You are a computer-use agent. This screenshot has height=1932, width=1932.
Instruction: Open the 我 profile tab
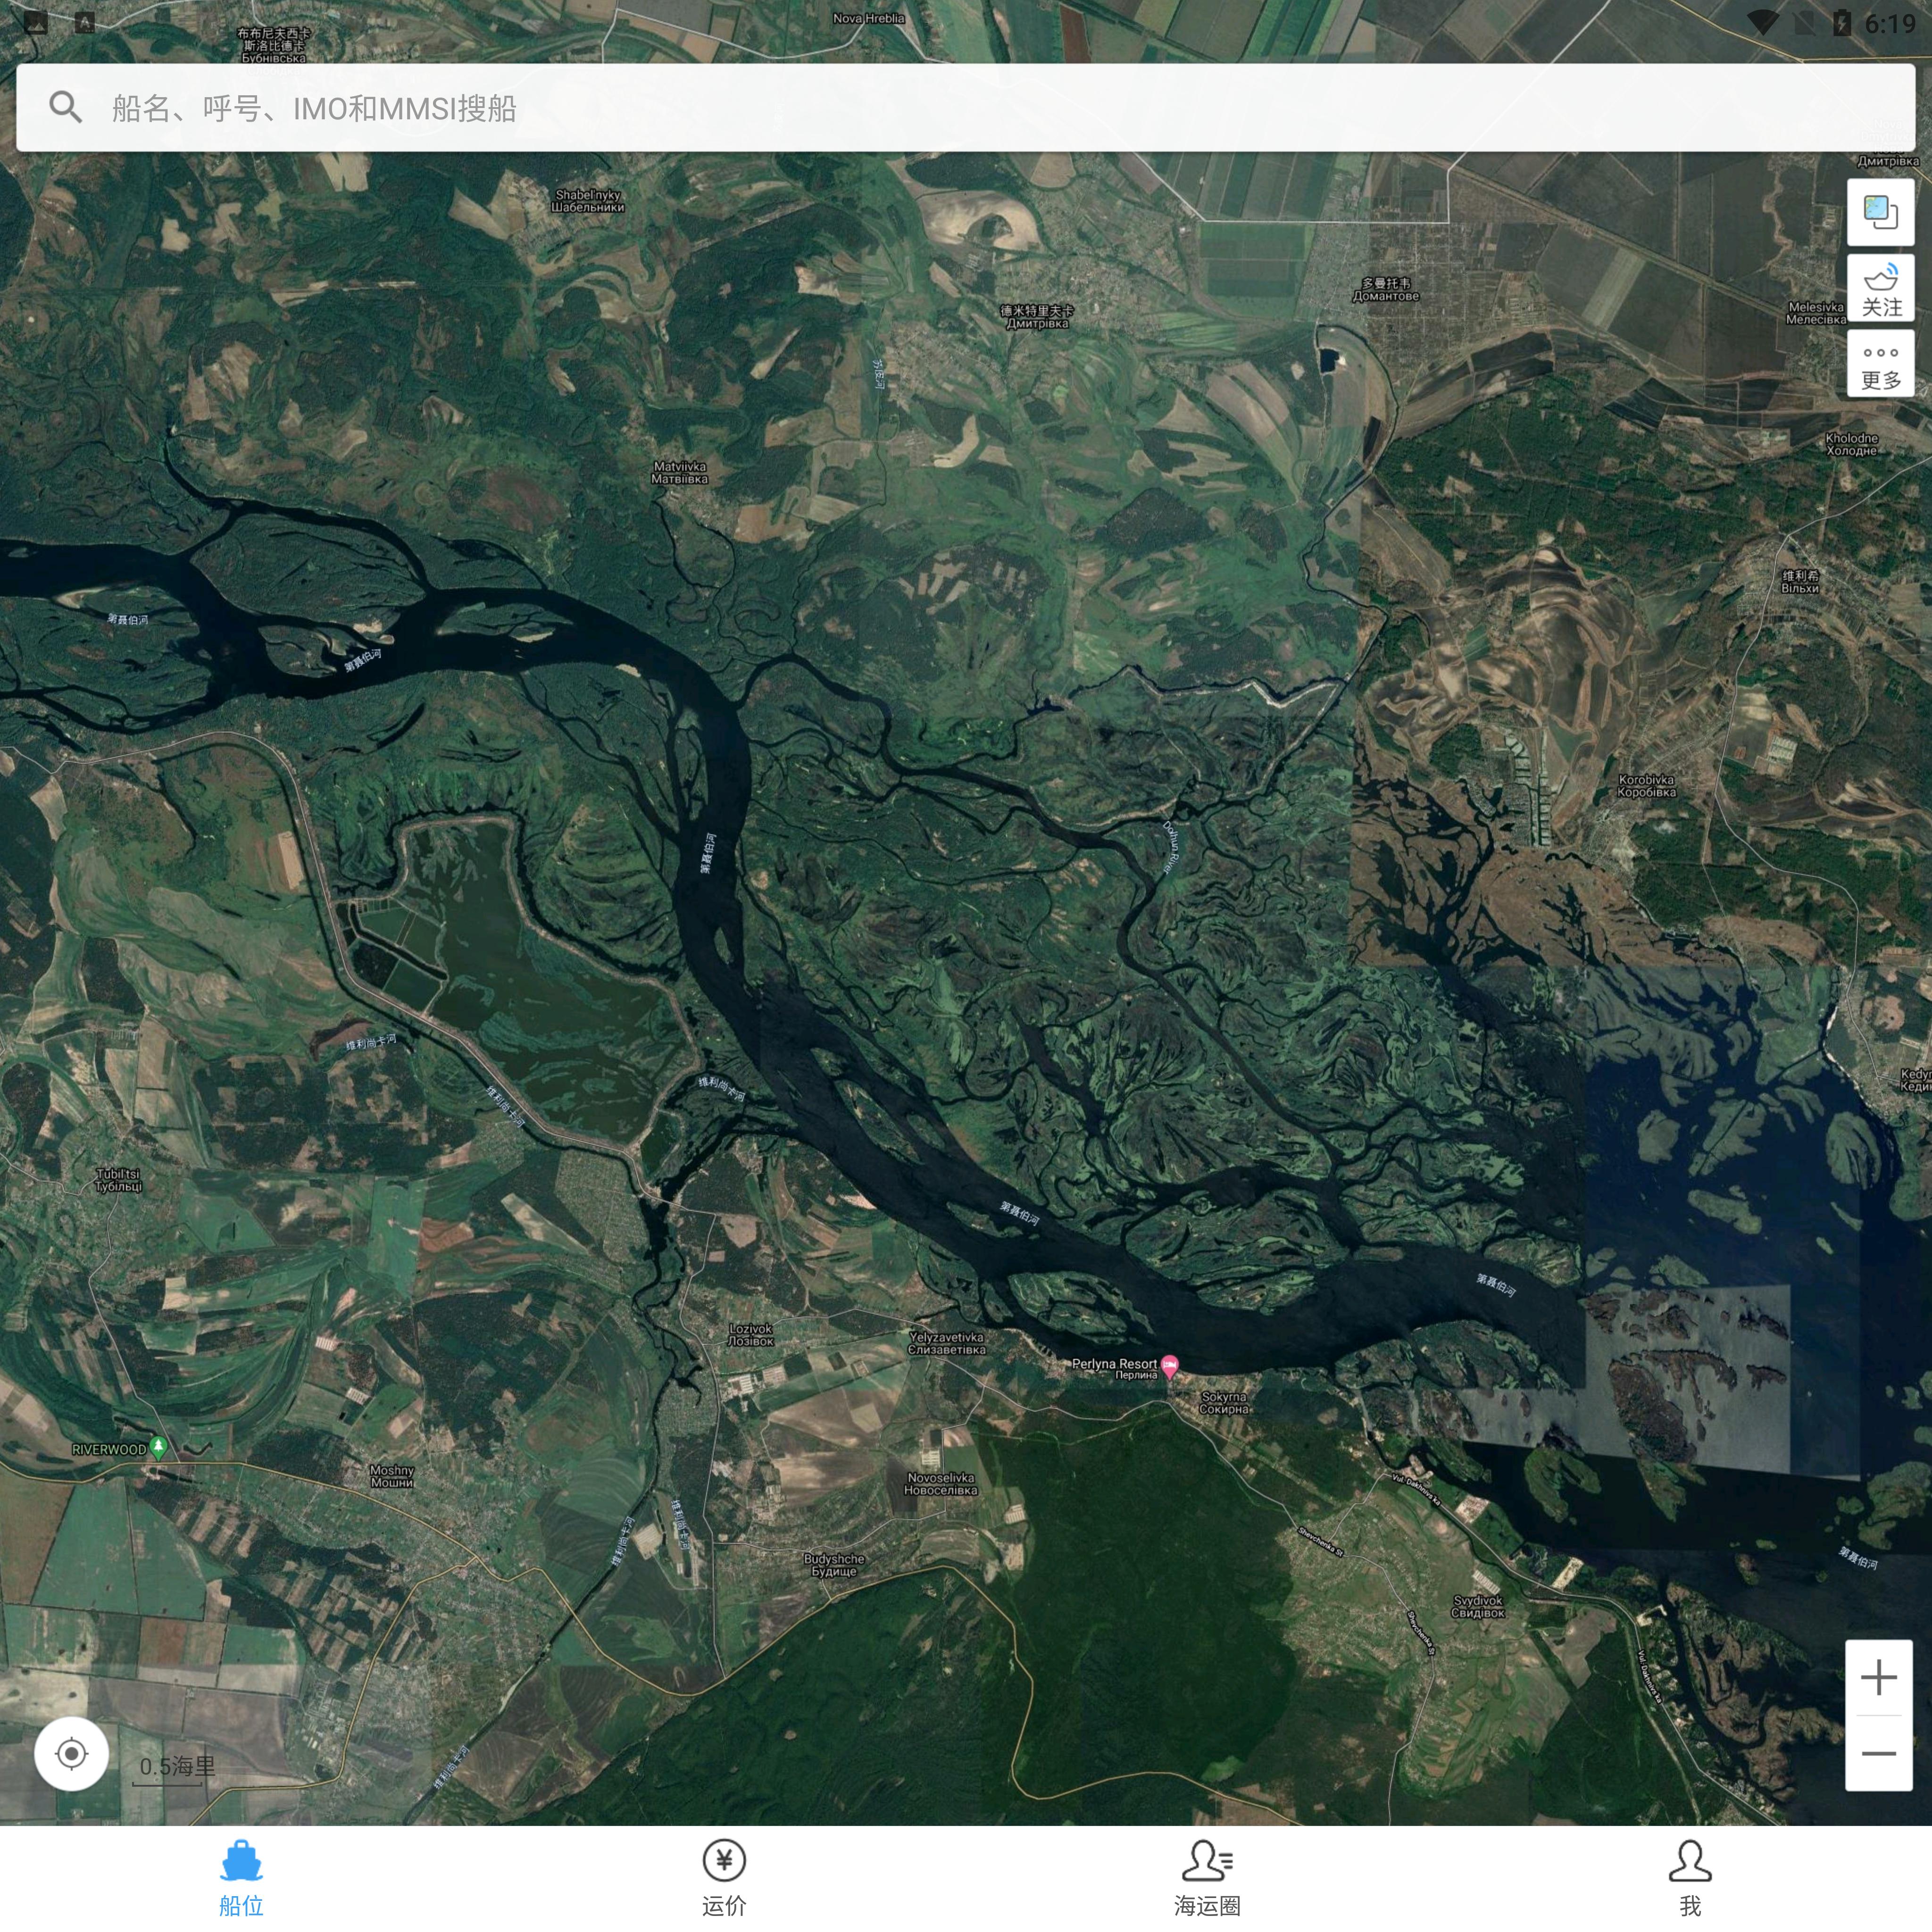tap(1690, 1878)
